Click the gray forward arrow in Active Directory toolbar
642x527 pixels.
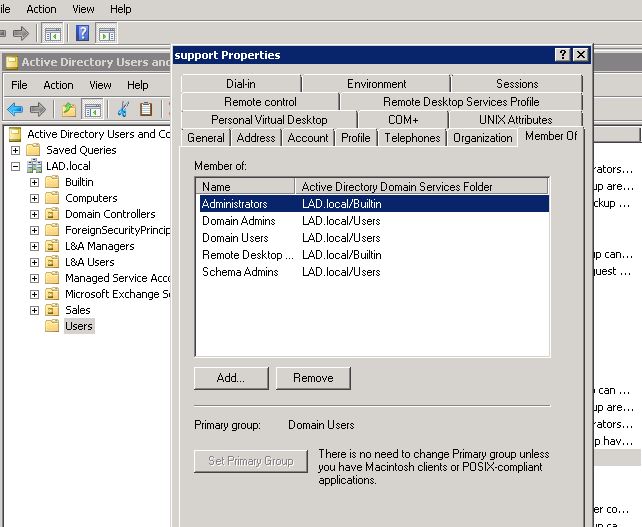pos(38,109)
